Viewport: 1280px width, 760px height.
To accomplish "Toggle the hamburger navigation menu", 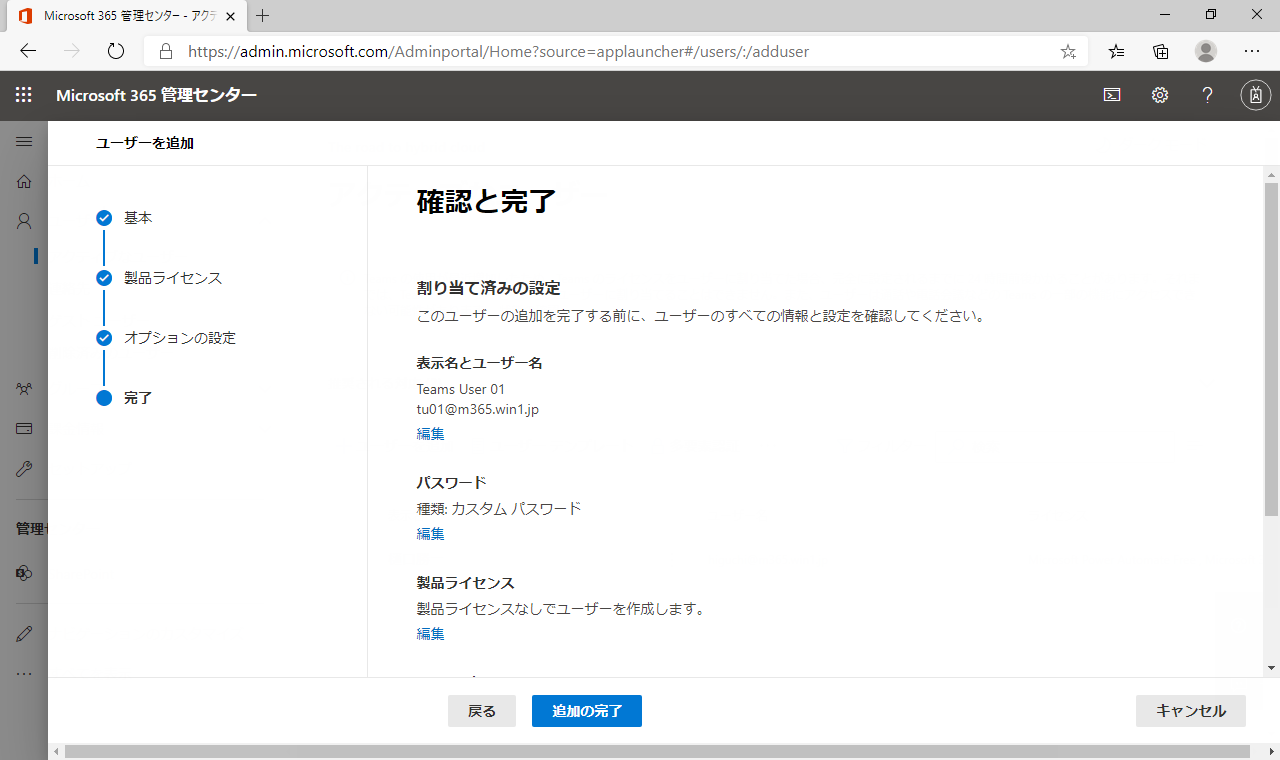I will click(x=24, y=142).
